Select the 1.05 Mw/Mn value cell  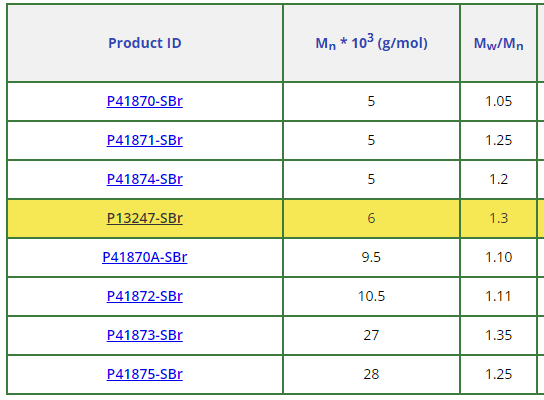[499, 101]
